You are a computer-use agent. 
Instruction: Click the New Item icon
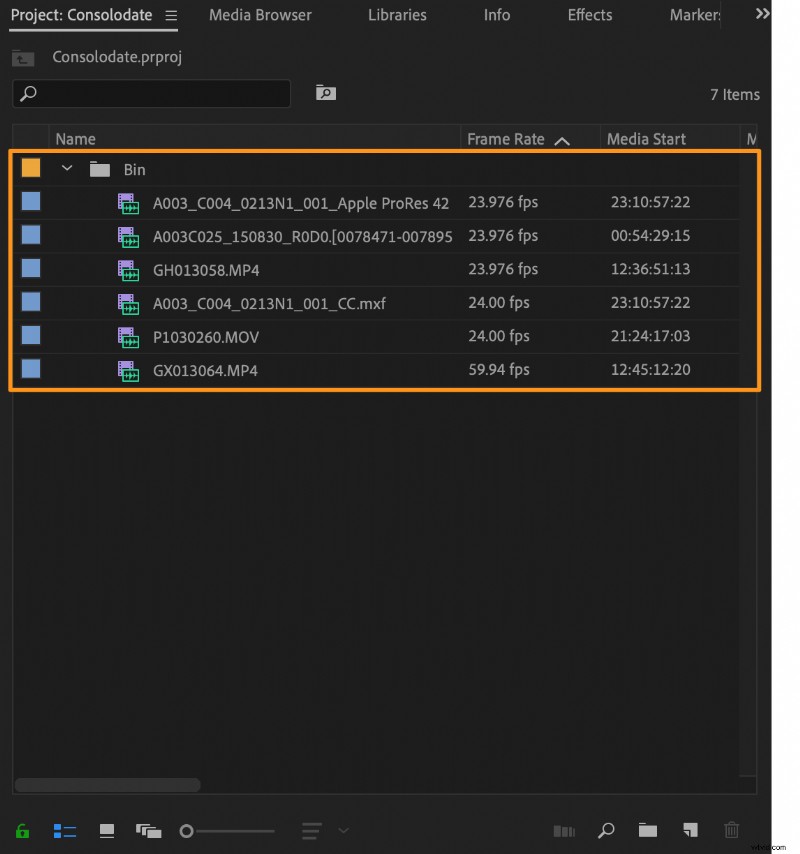[x=690, y=831]
